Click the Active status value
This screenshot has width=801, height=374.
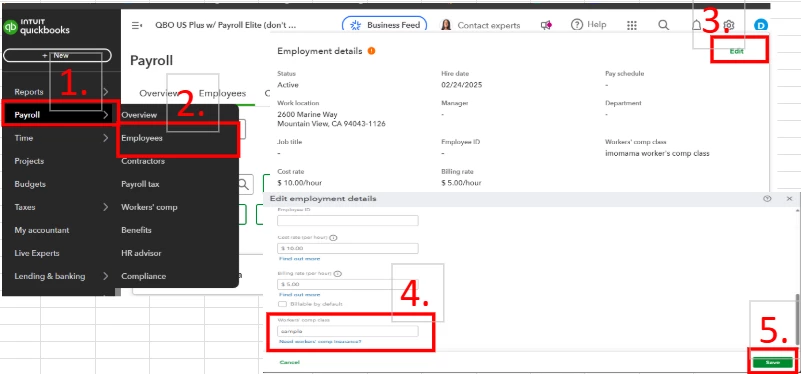tap(288, 85)
